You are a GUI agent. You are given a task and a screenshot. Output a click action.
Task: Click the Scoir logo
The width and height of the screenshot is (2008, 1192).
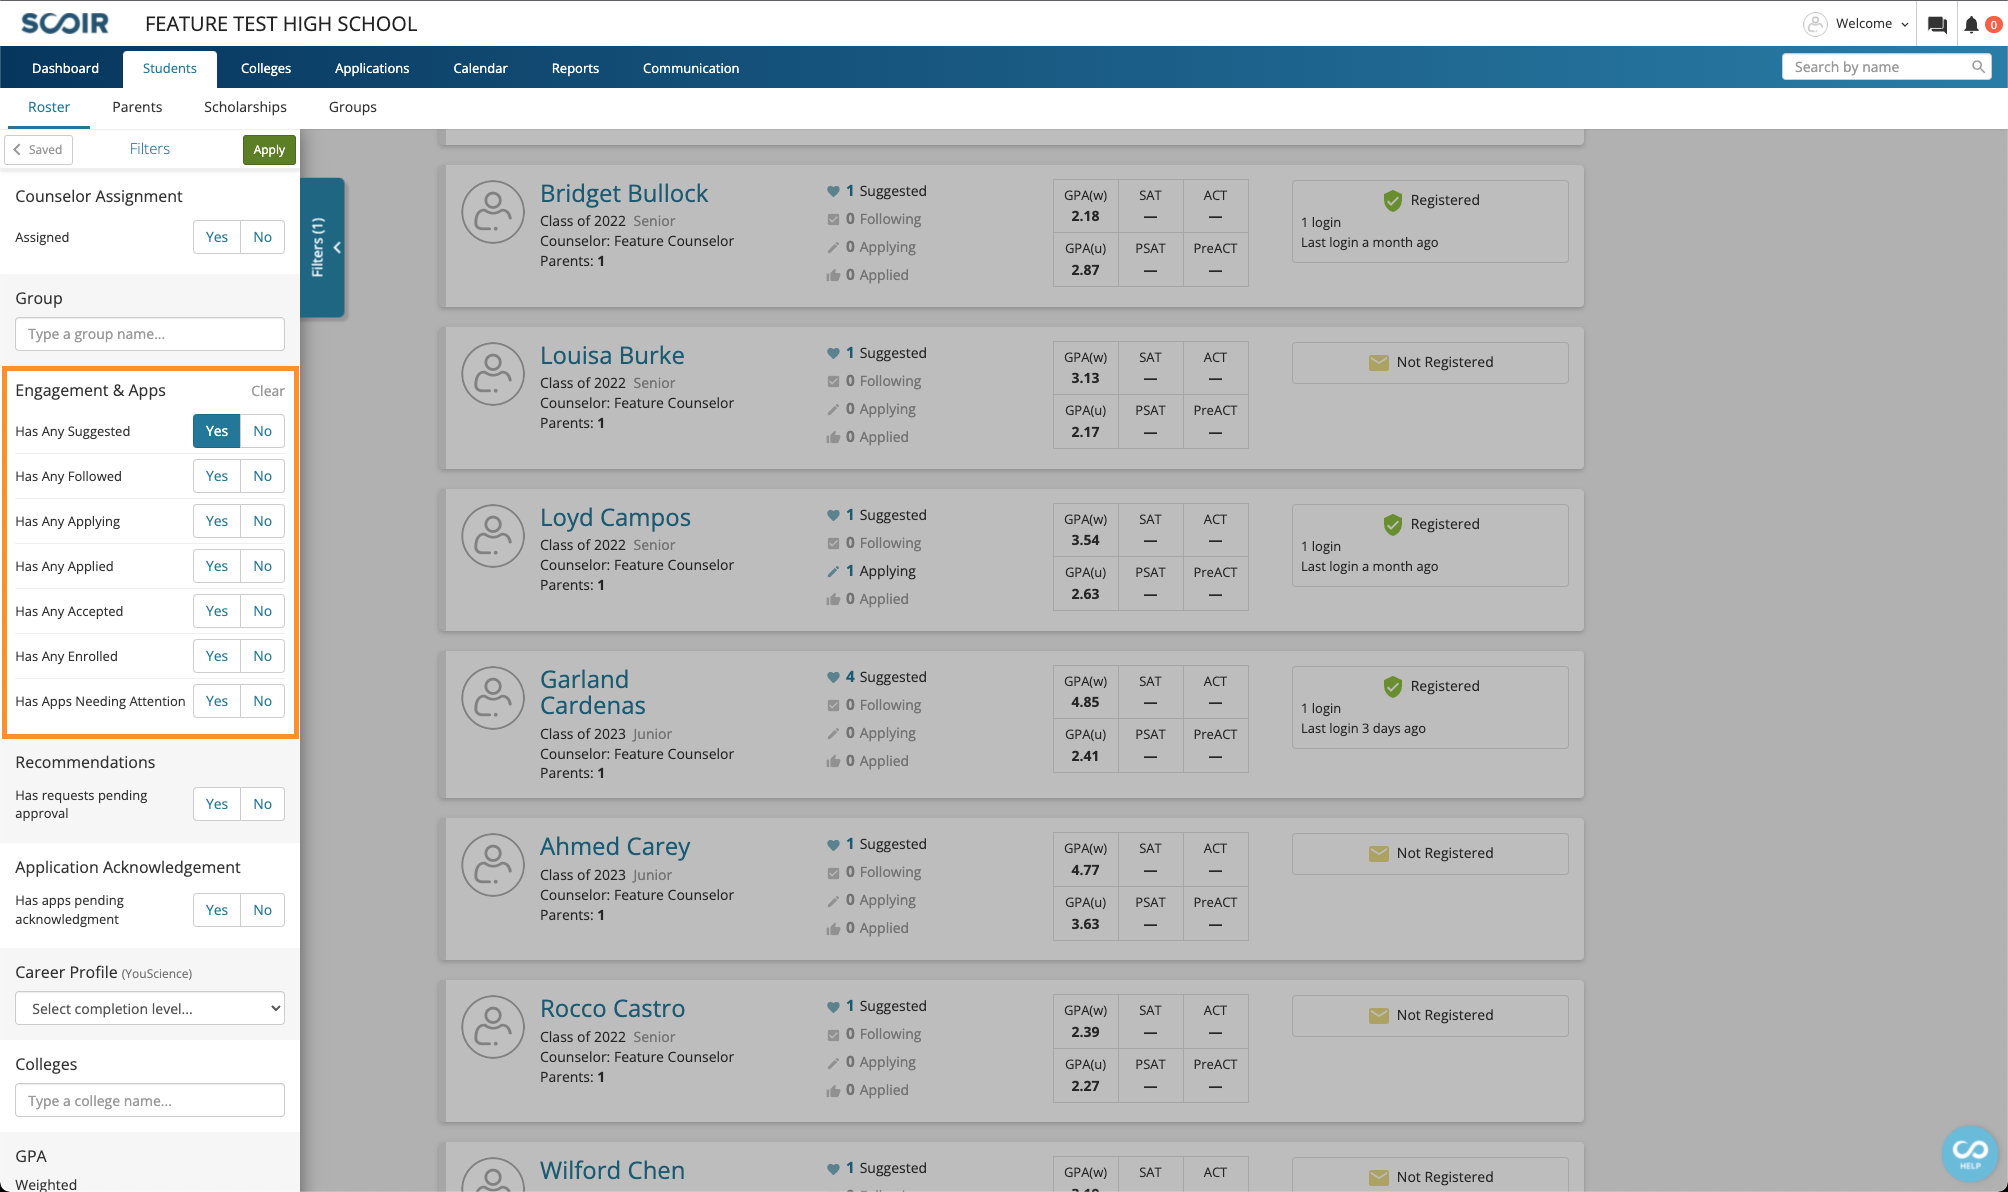[65, 23]
